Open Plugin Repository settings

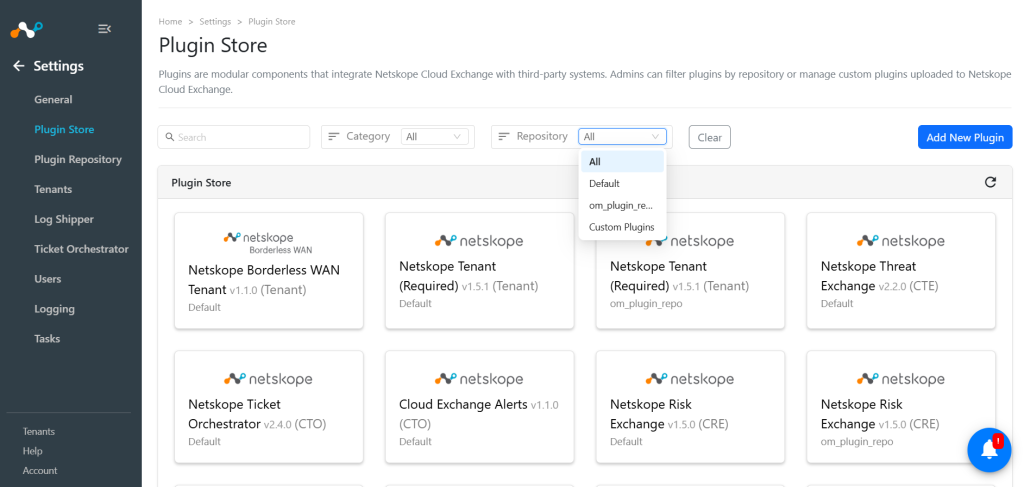tap(78, 159)
